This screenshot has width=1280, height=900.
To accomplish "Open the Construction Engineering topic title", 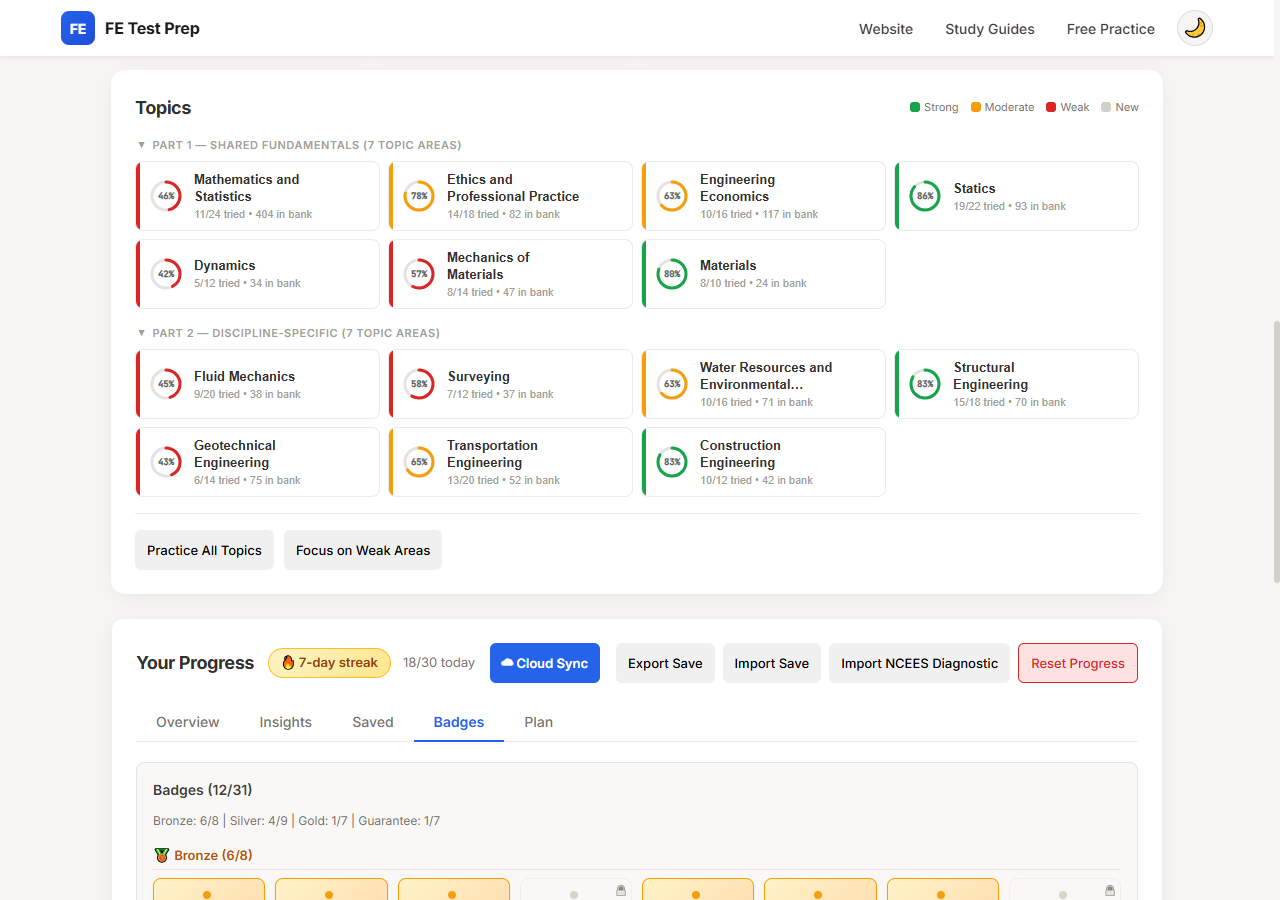I will tap(740, 454).
